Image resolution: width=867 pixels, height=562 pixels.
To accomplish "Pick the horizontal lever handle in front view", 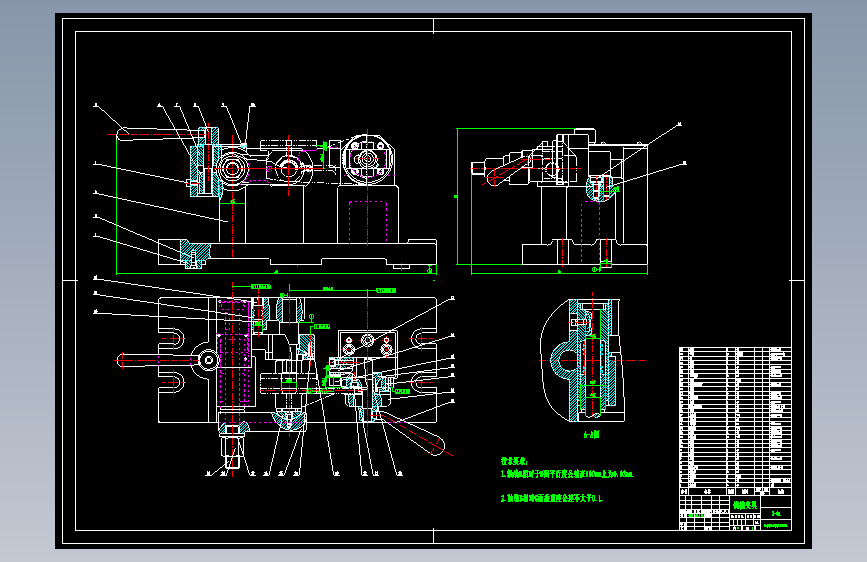I will (x=159, y=133).
